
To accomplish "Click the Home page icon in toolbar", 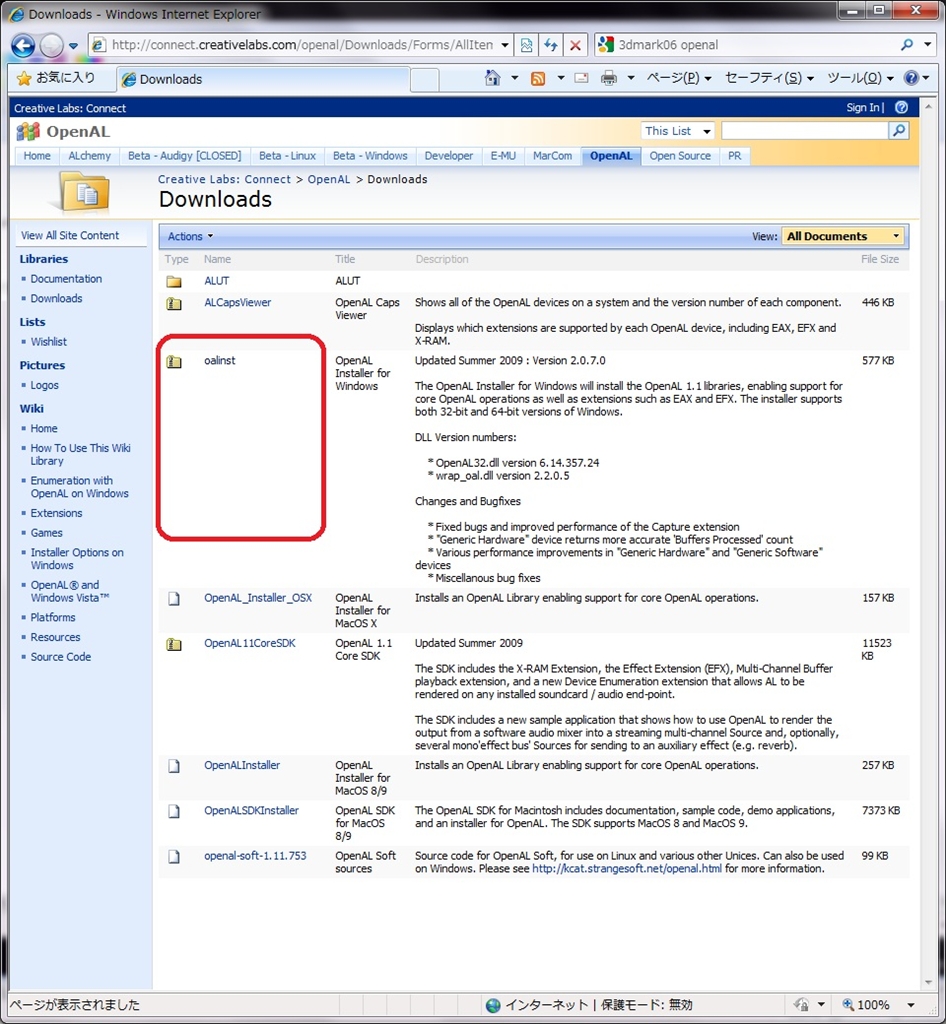I will coord(492,78).
